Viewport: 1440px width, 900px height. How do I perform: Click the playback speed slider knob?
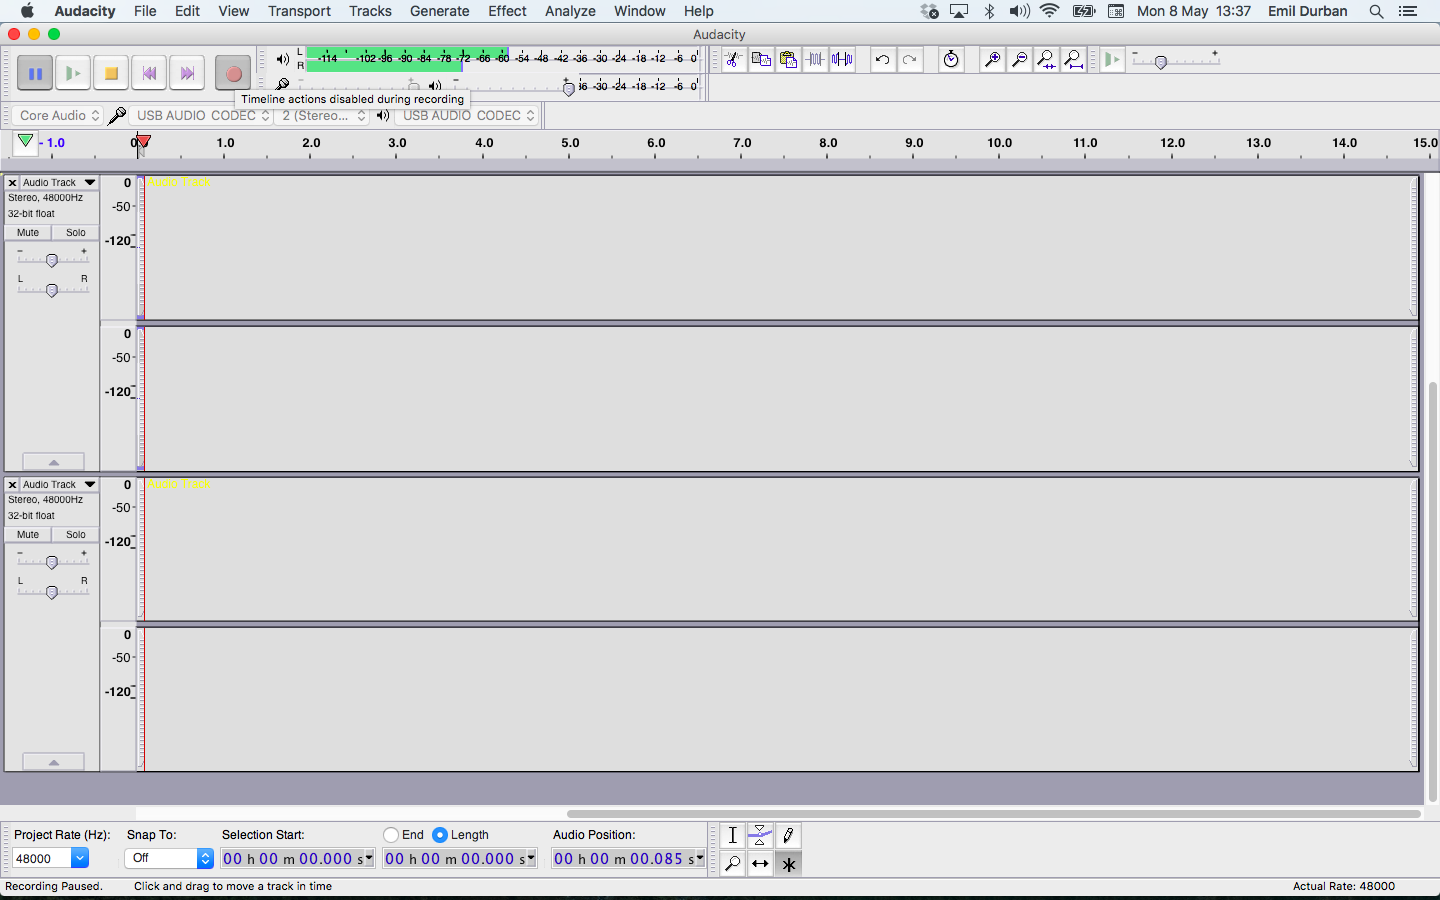(x=1161, y=62)
